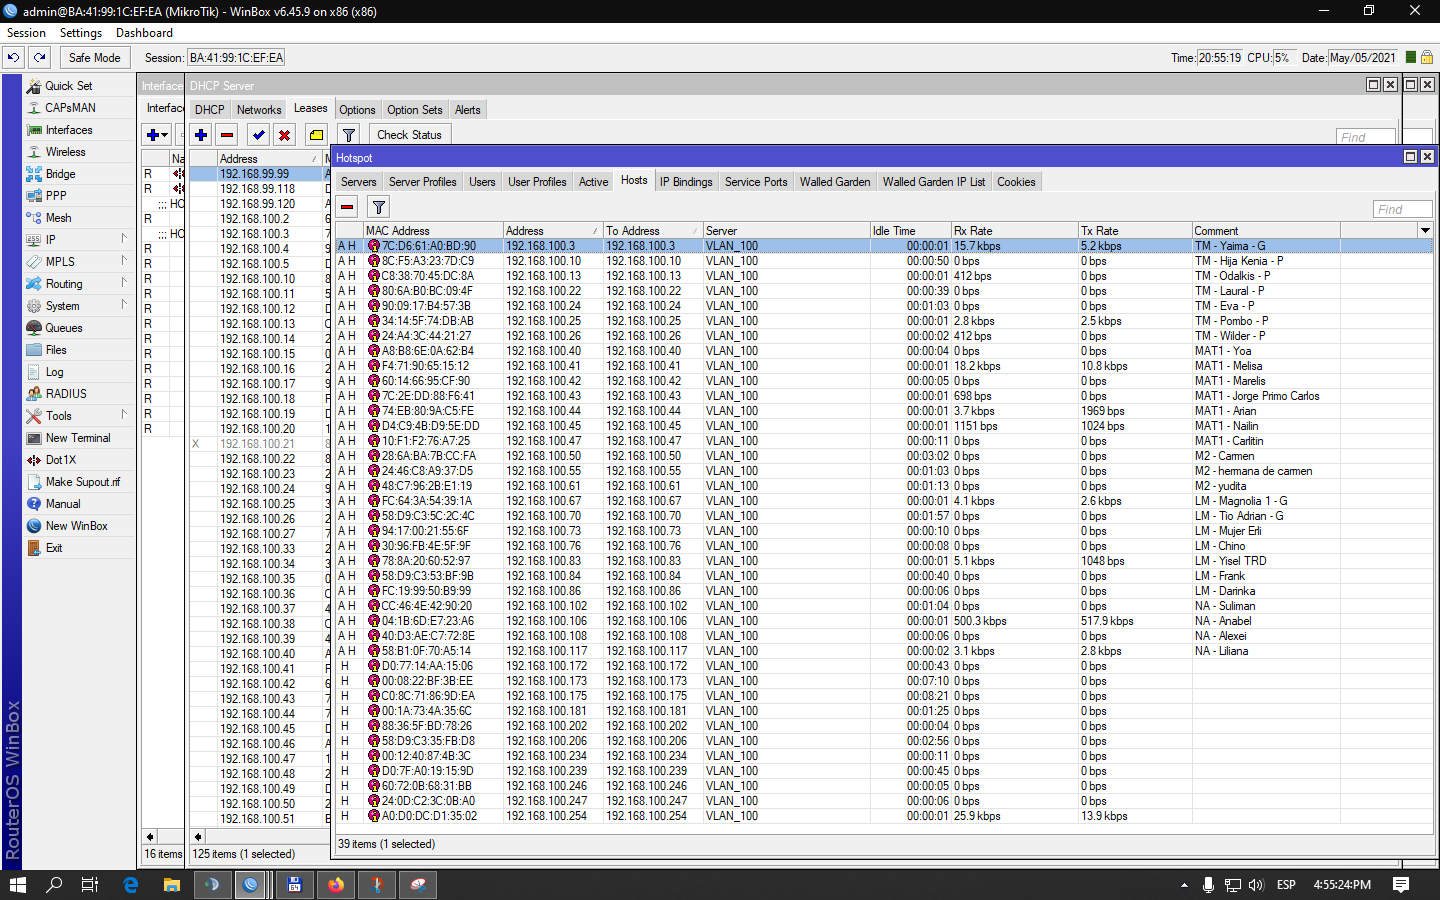Switch to the Cookies tab in Hotspot

(1016, 182)
